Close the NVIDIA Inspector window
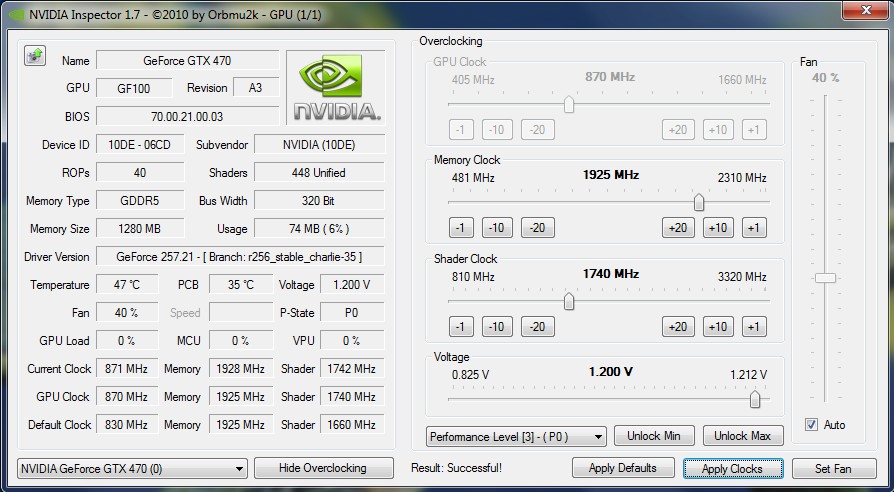 866,10
